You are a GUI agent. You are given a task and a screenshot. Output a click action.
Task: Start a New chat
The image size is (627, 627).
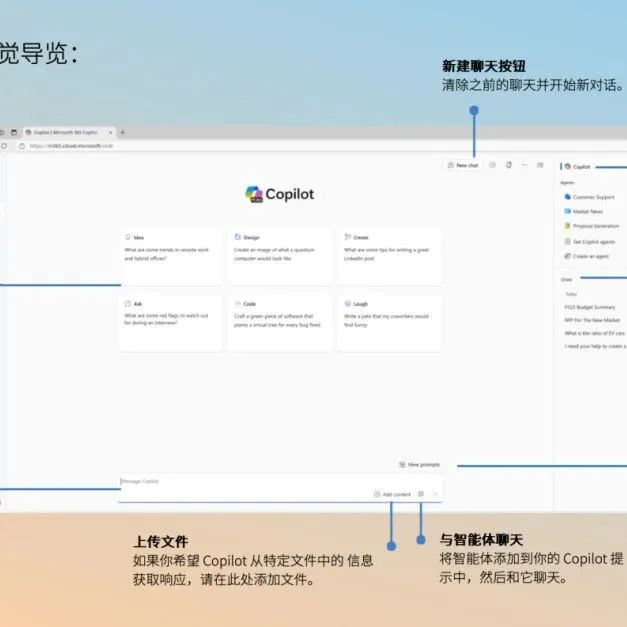coord(463,165)
